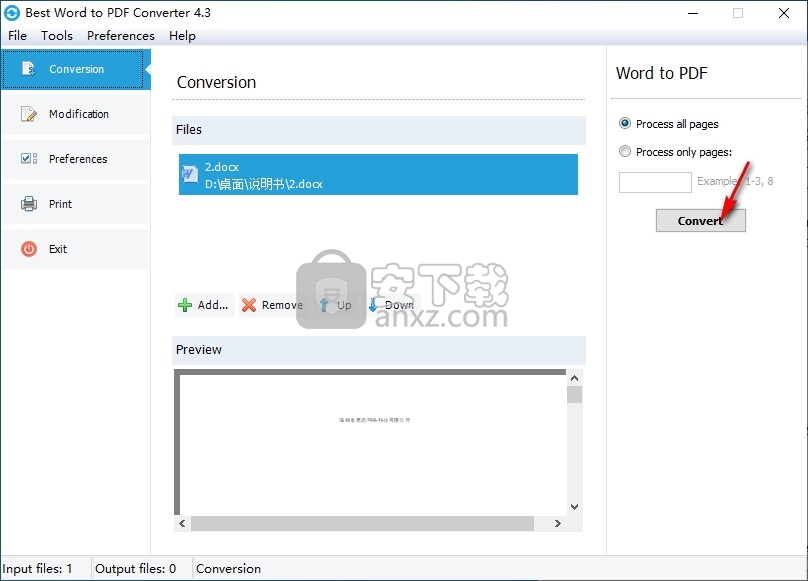
Task: Click the document preview page
Action: [x=373, y=444]
